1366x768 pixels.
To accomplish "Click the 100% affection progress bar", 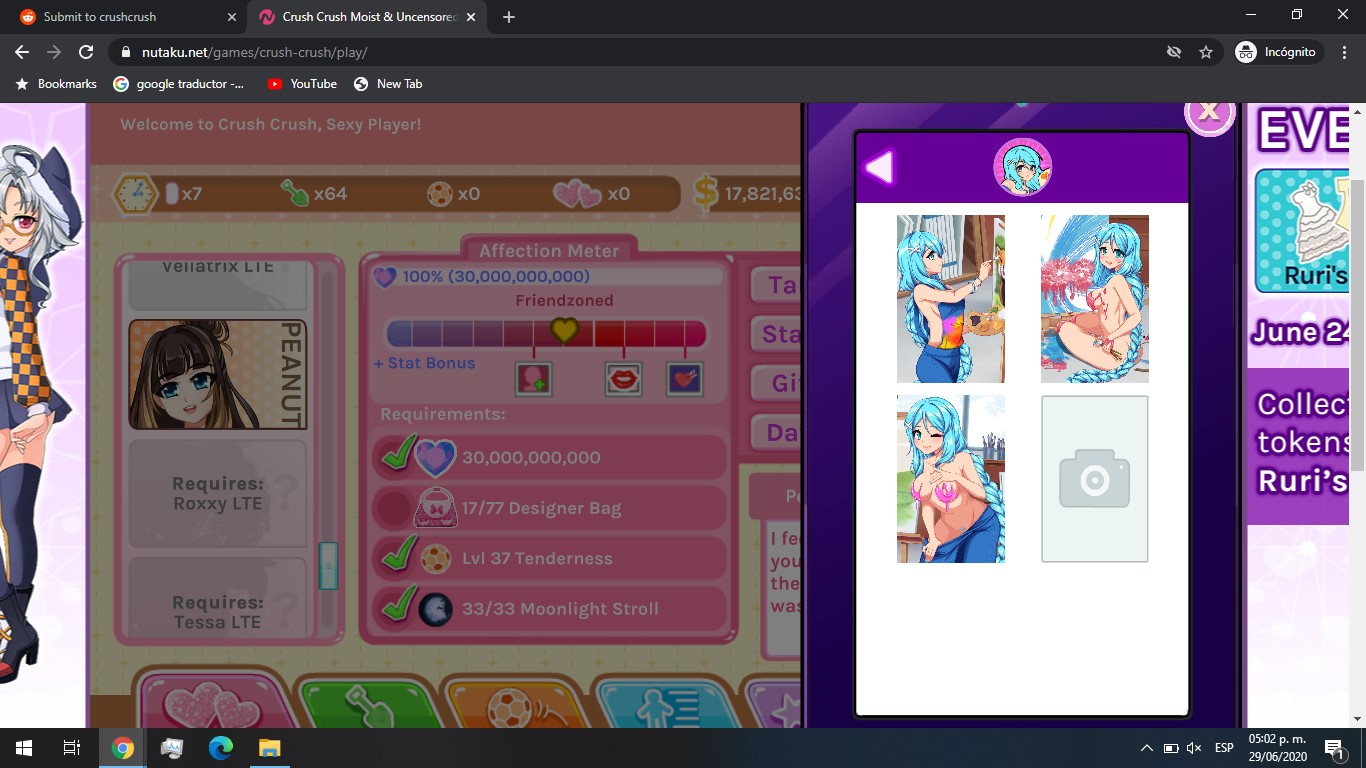I will [548, 277].
